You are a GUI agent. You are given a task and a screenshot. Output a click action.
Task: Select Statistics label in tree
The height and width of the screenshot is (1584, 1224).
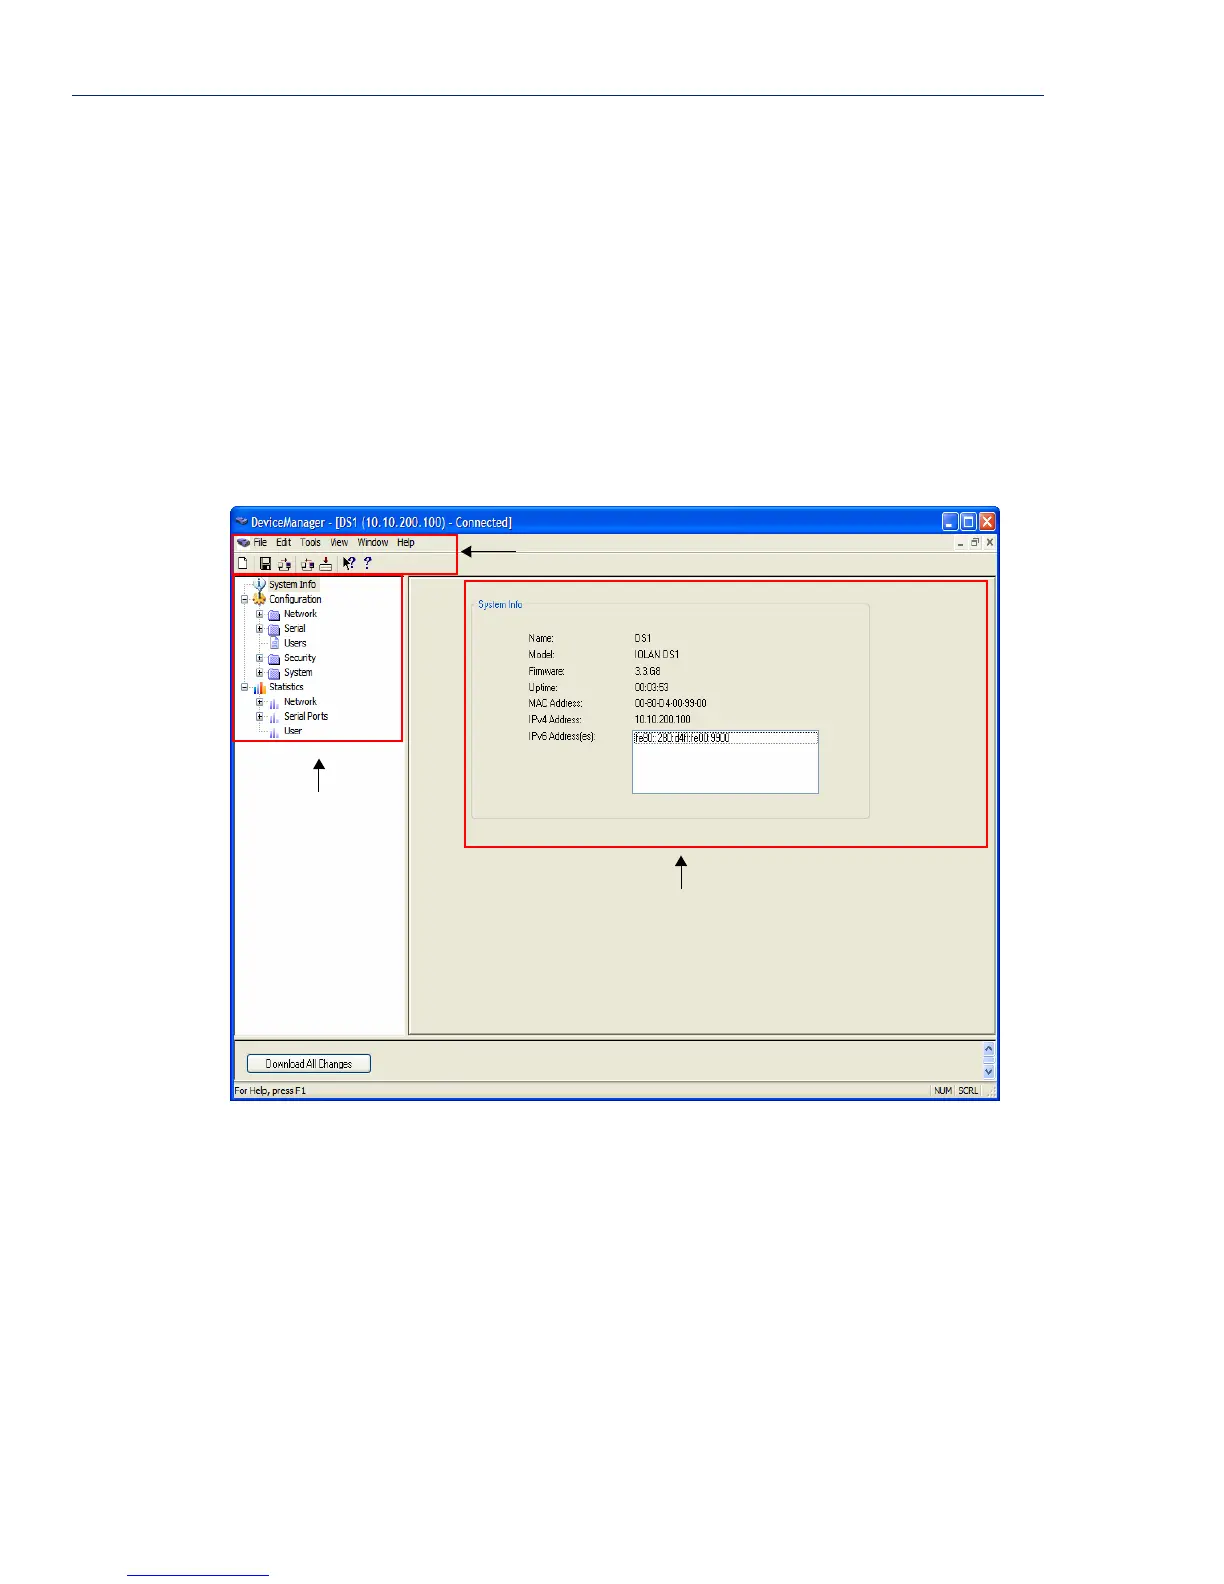[x=286, y=687]
